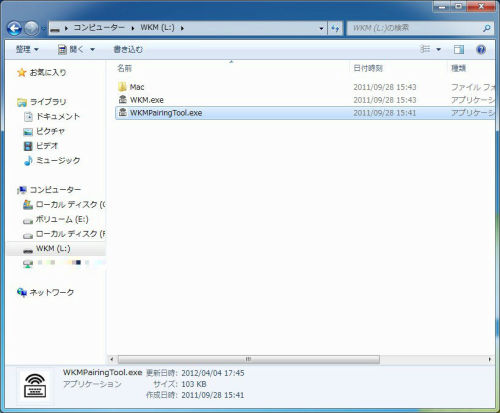Refresh the folder view
Screen dimensions: 500x413
pos(335,28)
